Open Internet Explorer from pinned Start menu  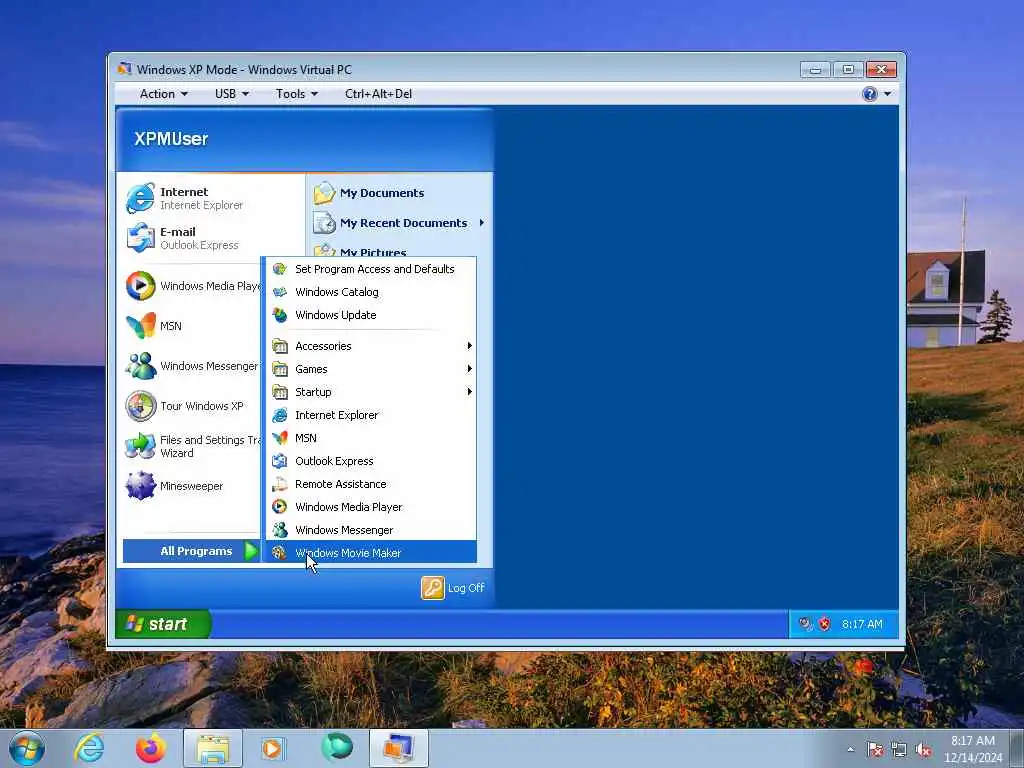[x=185, y=198]
